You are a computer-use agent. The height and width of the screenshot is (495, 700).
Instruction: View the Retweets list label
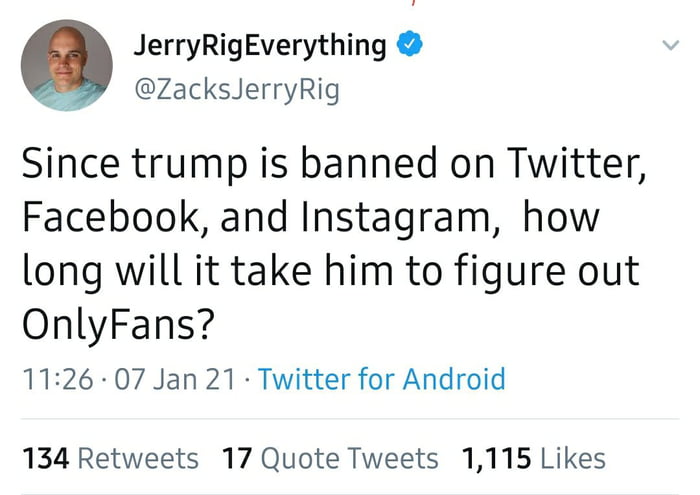[138, 458]
